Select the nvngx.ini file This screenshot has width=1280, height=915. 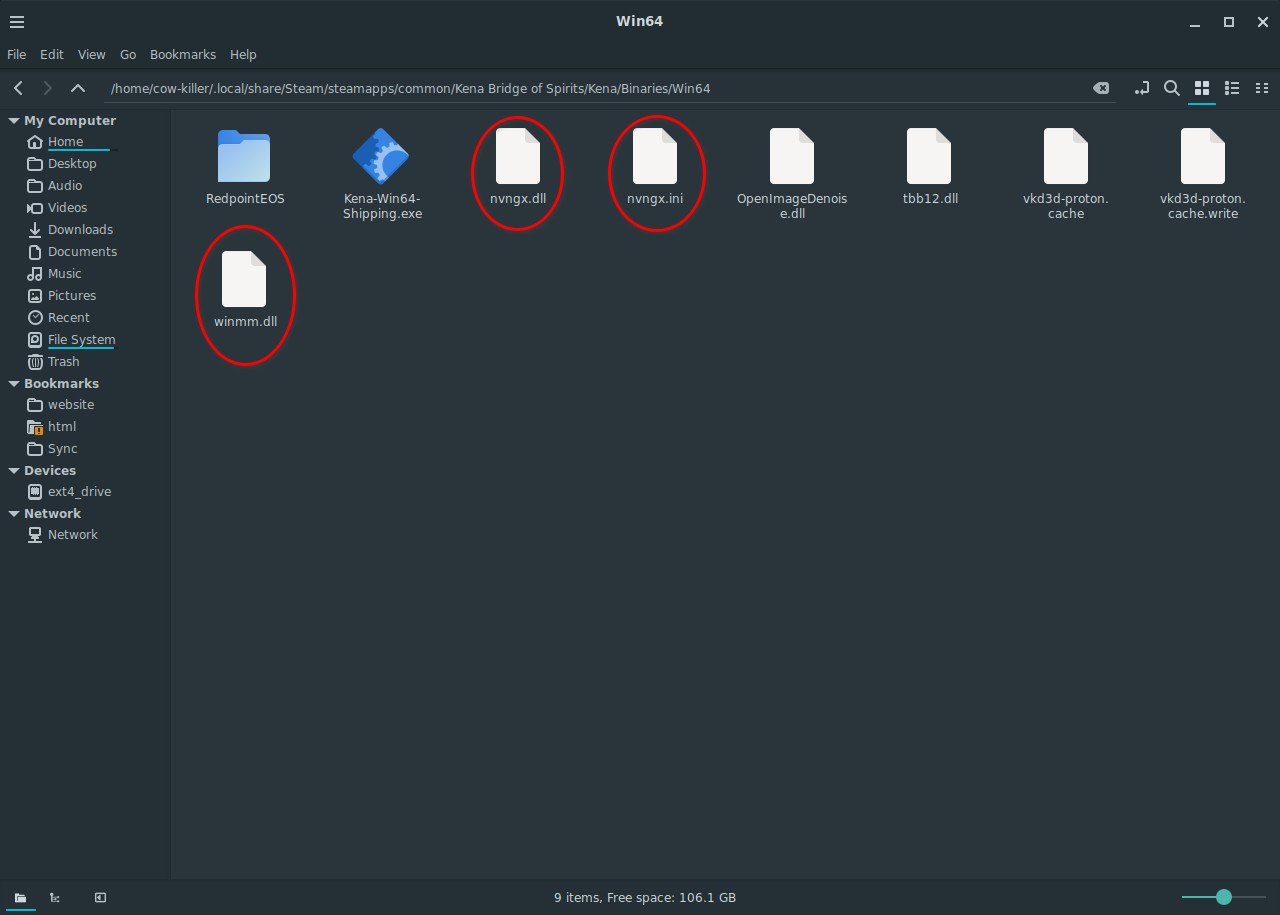[655, 167]
